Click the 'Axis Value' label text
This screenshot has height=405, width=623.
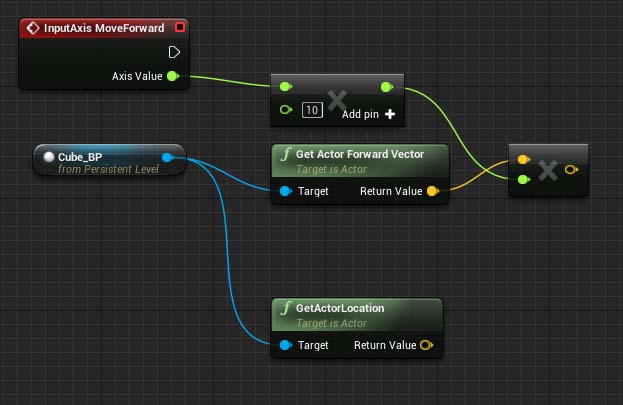[137, 76]
